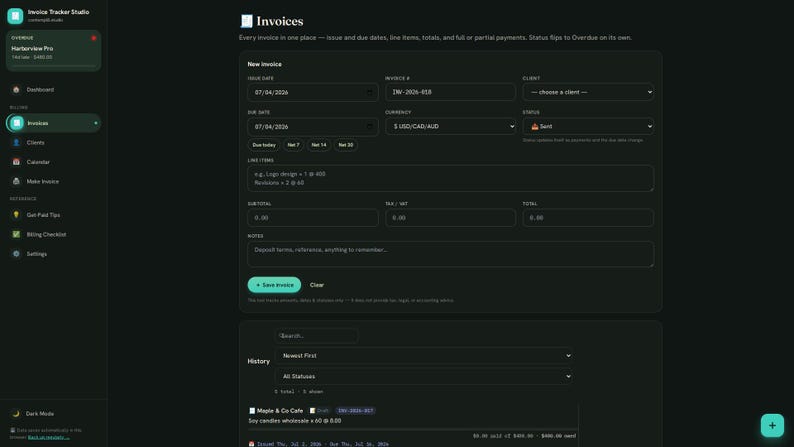Go to Dashboard in sidebar
The width and height of the screenshot is (794, 447).
tap(53, 90)
